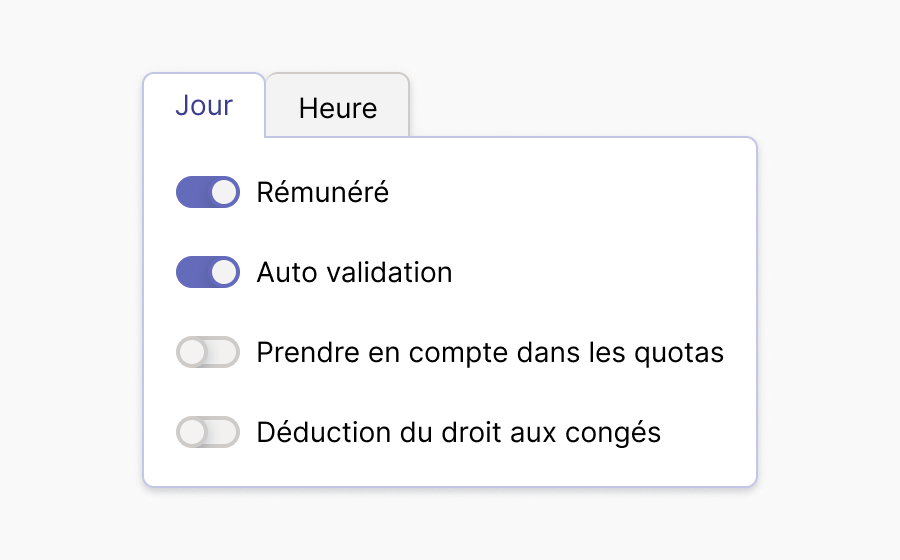This screenshot has width=900, height=560.
Task: Click the white knob of Rémunéré switch
Action: click(225, 192)
